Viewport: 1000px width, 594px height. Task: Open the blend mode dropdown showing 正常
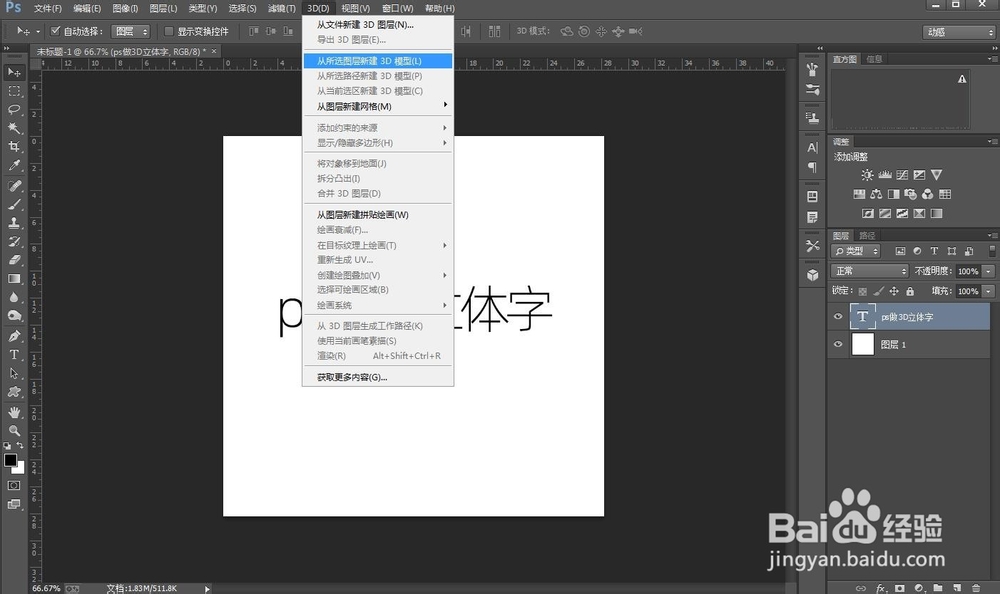pos(868,270)
